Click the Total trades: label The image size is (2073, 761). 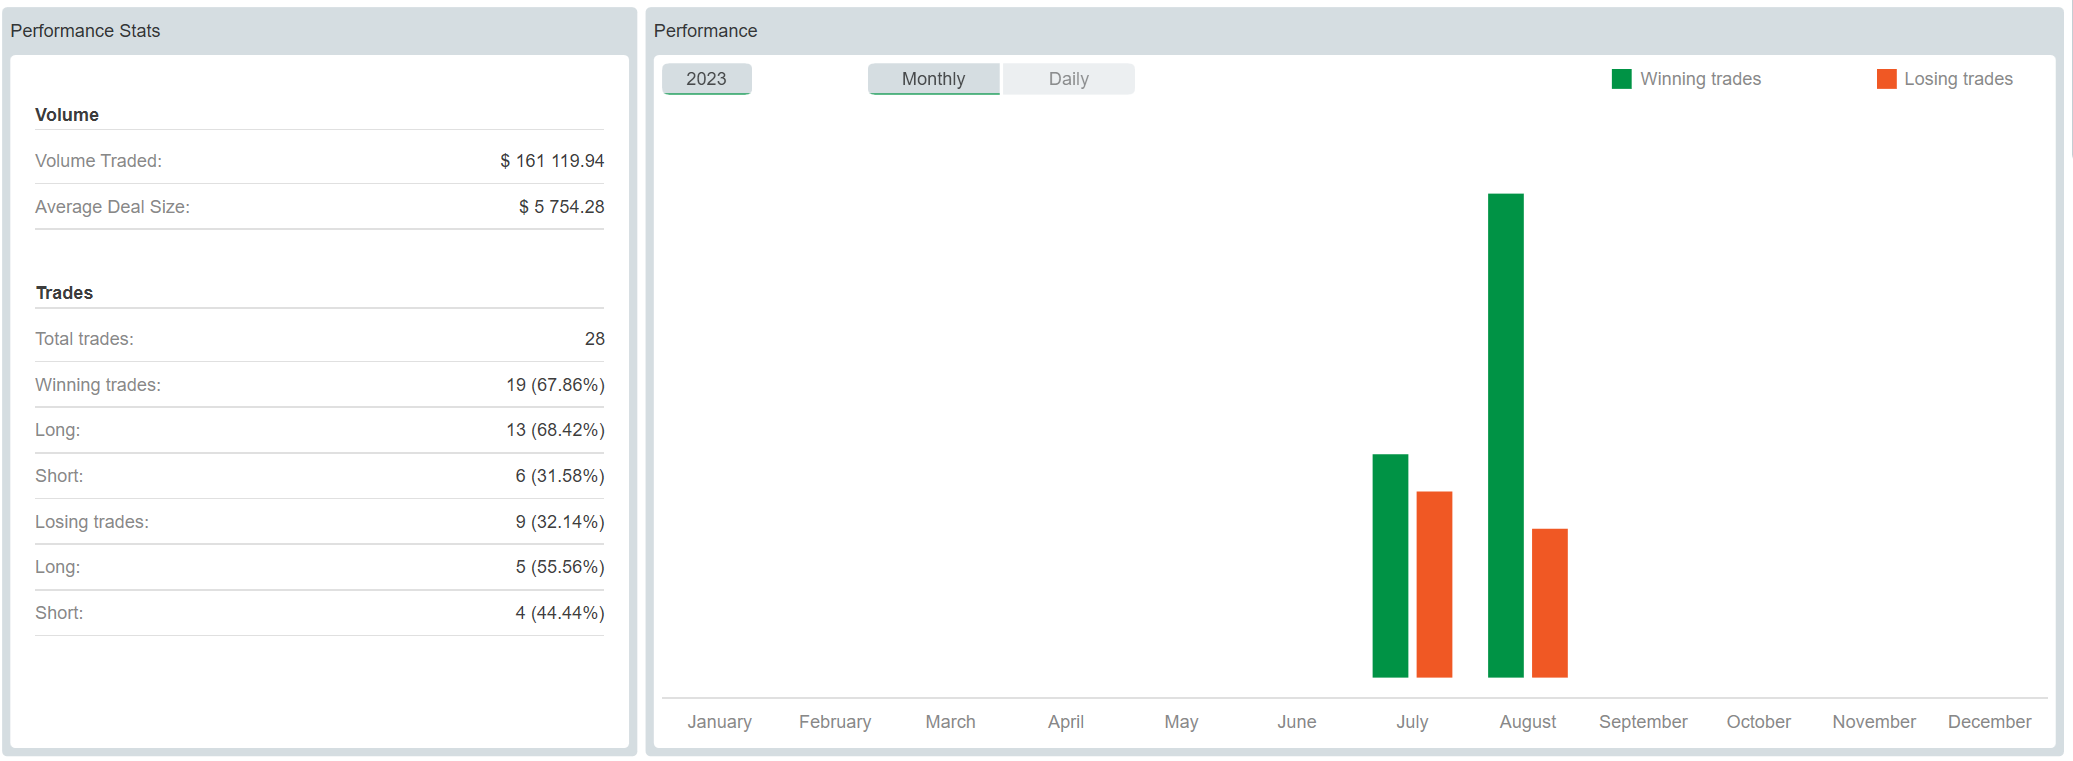(84, 339)
